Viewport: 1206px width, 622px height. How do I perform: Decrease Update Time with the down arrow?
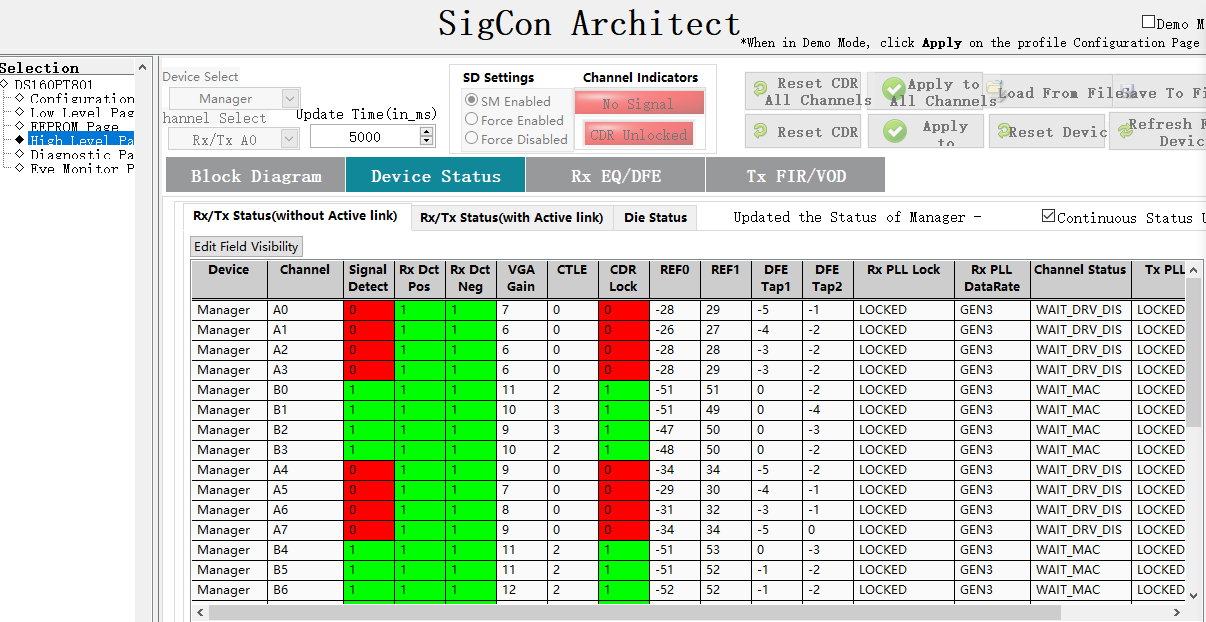tap(427, 142)
